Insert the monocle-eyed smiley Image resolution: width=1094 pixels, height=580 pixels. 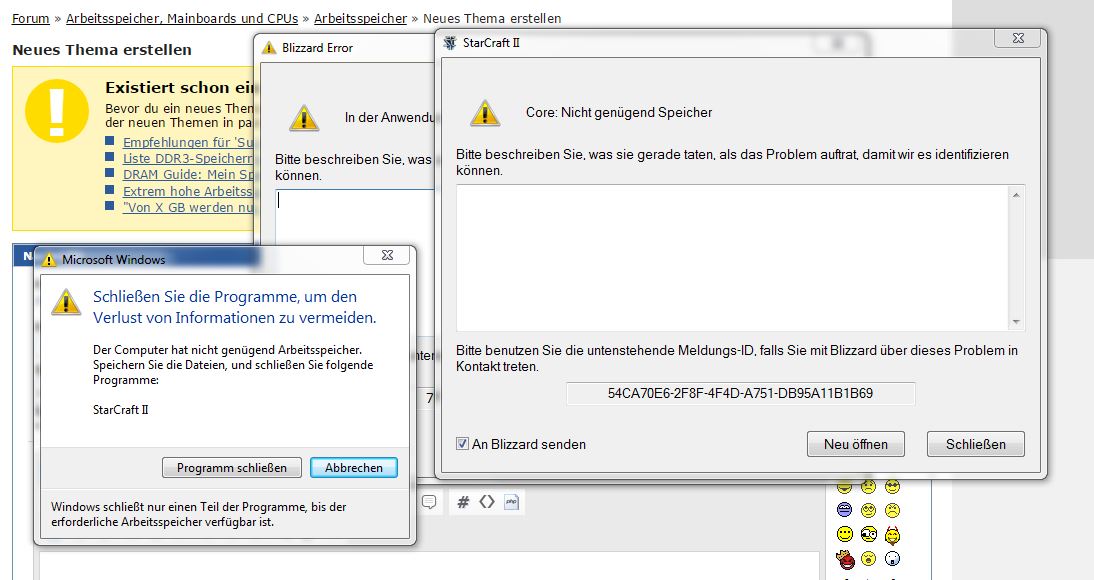click(x=869, y=534)
